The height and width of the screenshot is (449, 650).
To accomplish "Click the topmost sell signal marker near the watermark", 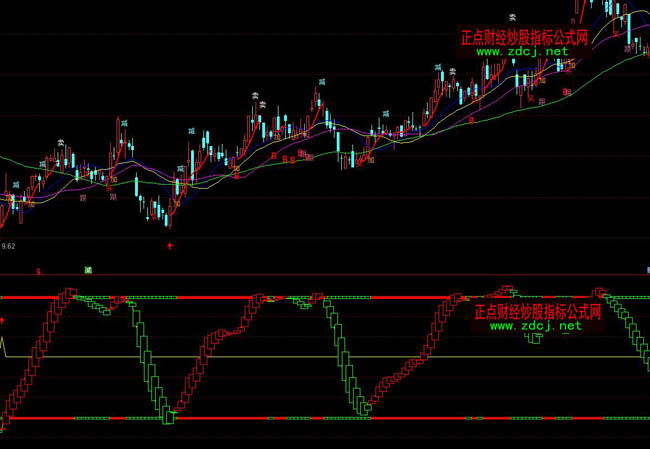I will (x=512, y=17).
